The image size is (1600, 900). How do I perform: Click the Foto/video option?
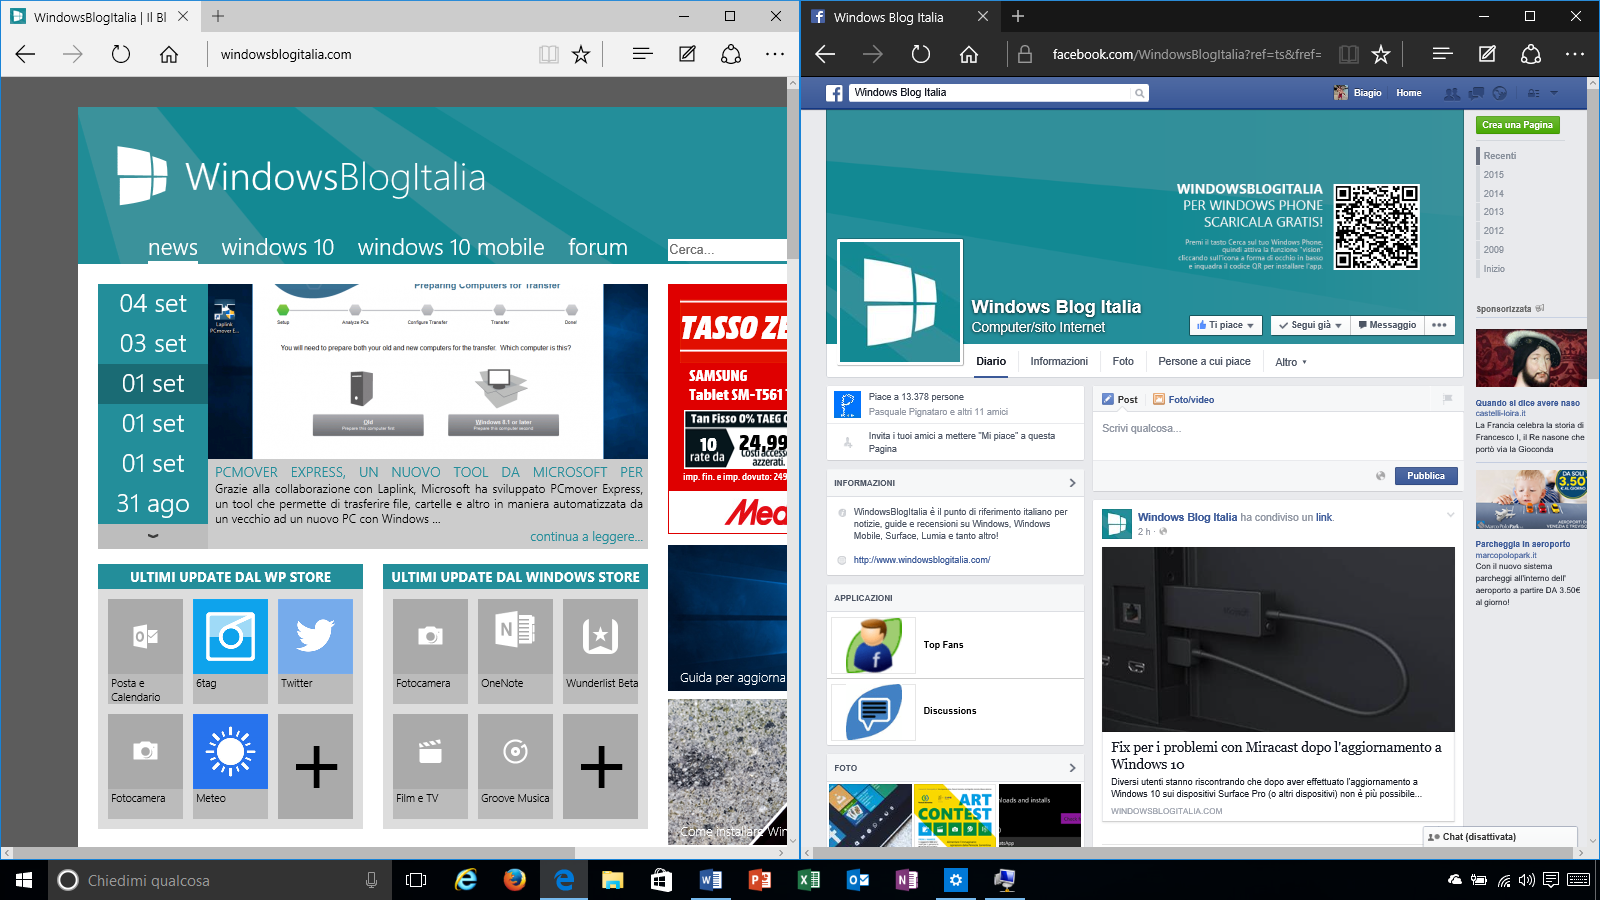1184,399
